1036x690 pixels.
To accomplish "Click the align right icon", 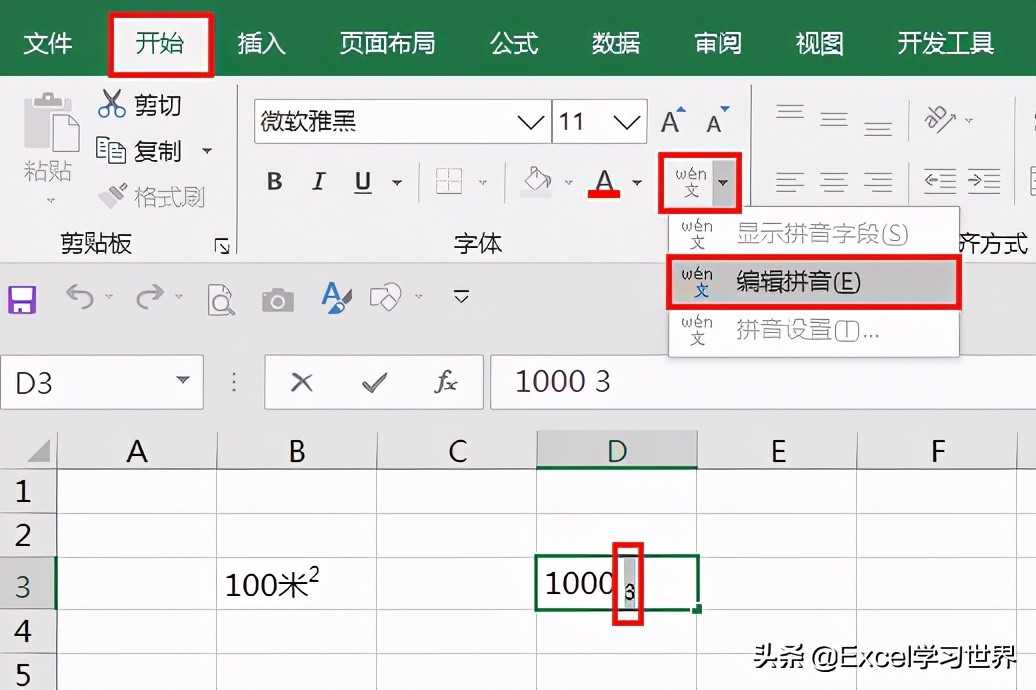I will (878, 181).
